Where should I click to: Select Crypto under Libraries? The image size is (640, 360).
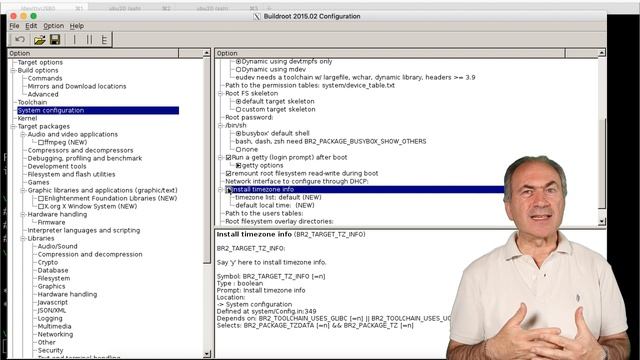48,262
